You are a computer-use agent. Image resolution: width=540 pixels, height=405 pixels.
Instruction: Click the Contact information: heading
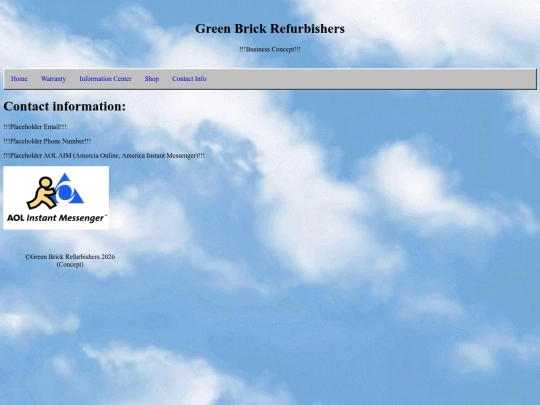click(65, 106)
